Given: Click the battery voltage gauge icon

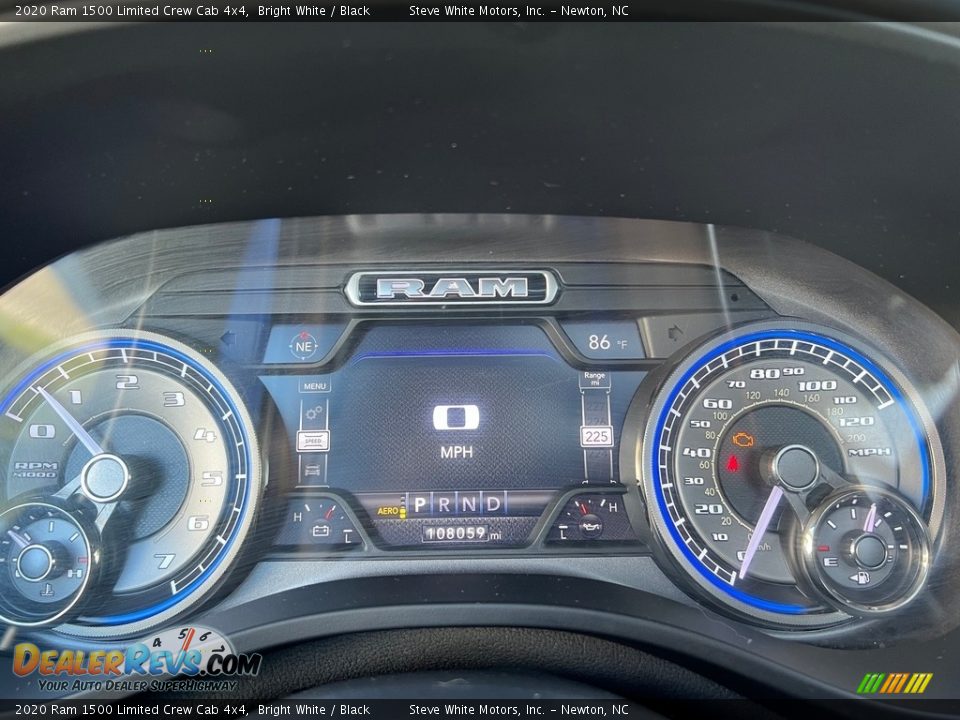Looking at the screenshot, I should tap(321, 530).
